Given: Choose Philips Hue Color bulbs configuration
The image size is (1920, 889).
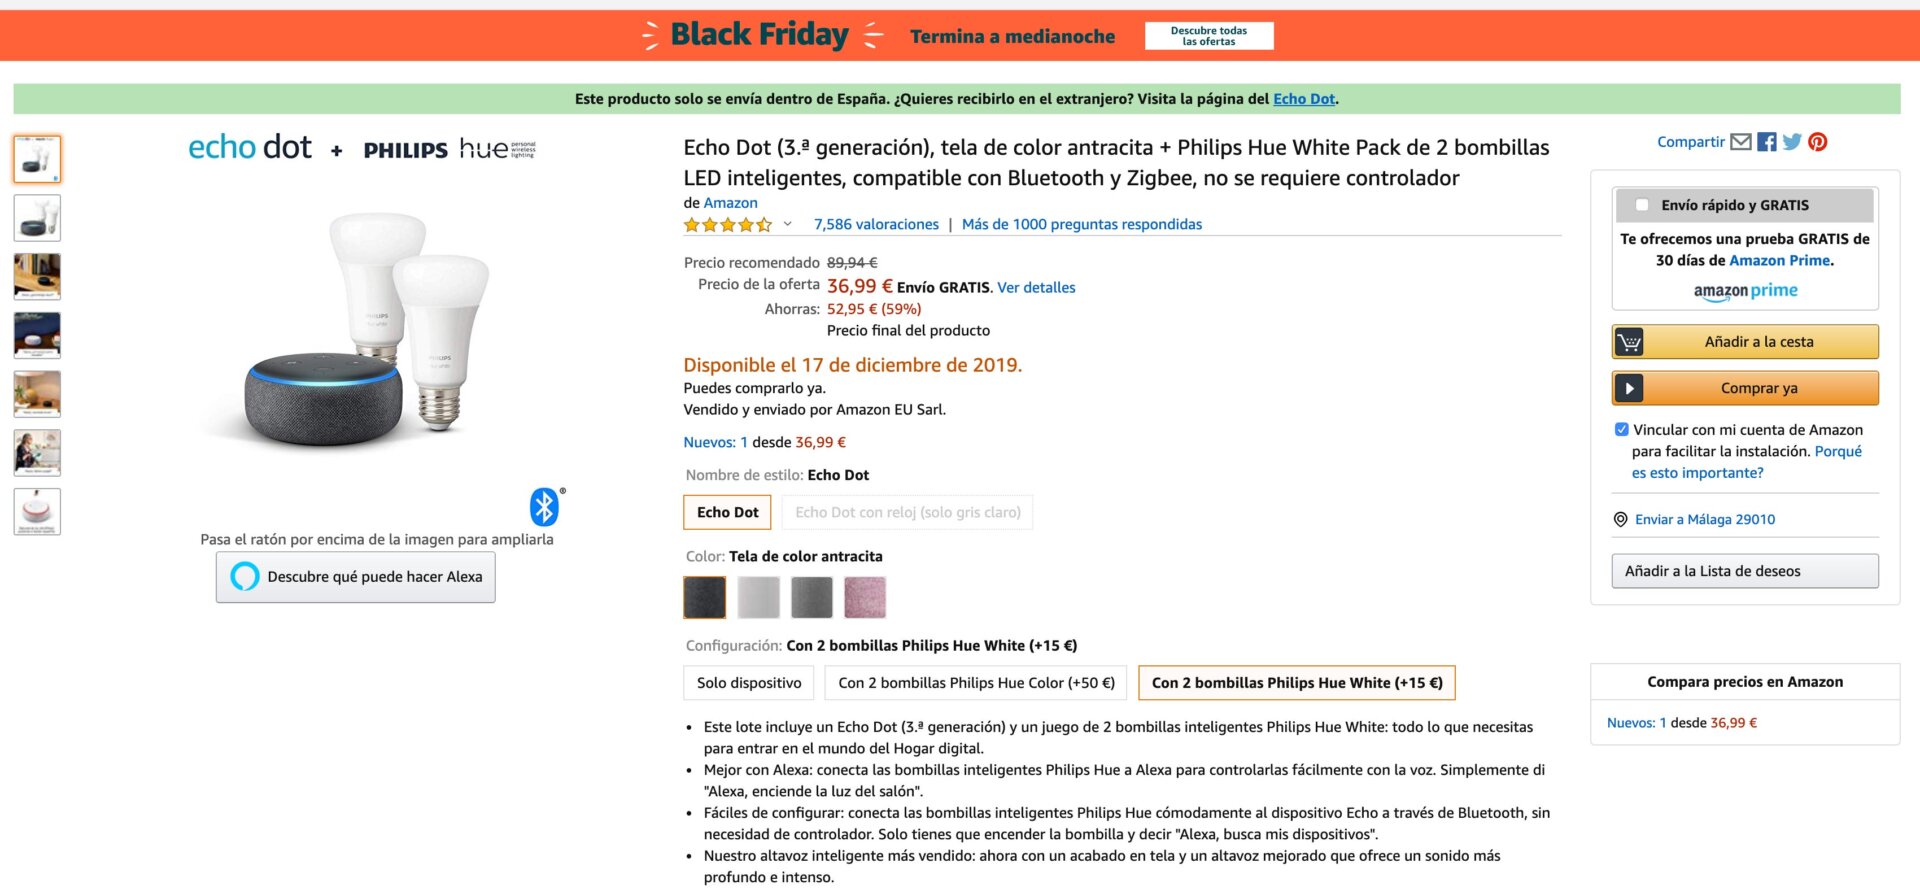Looking at the screenshot, I should coord(976,683).
